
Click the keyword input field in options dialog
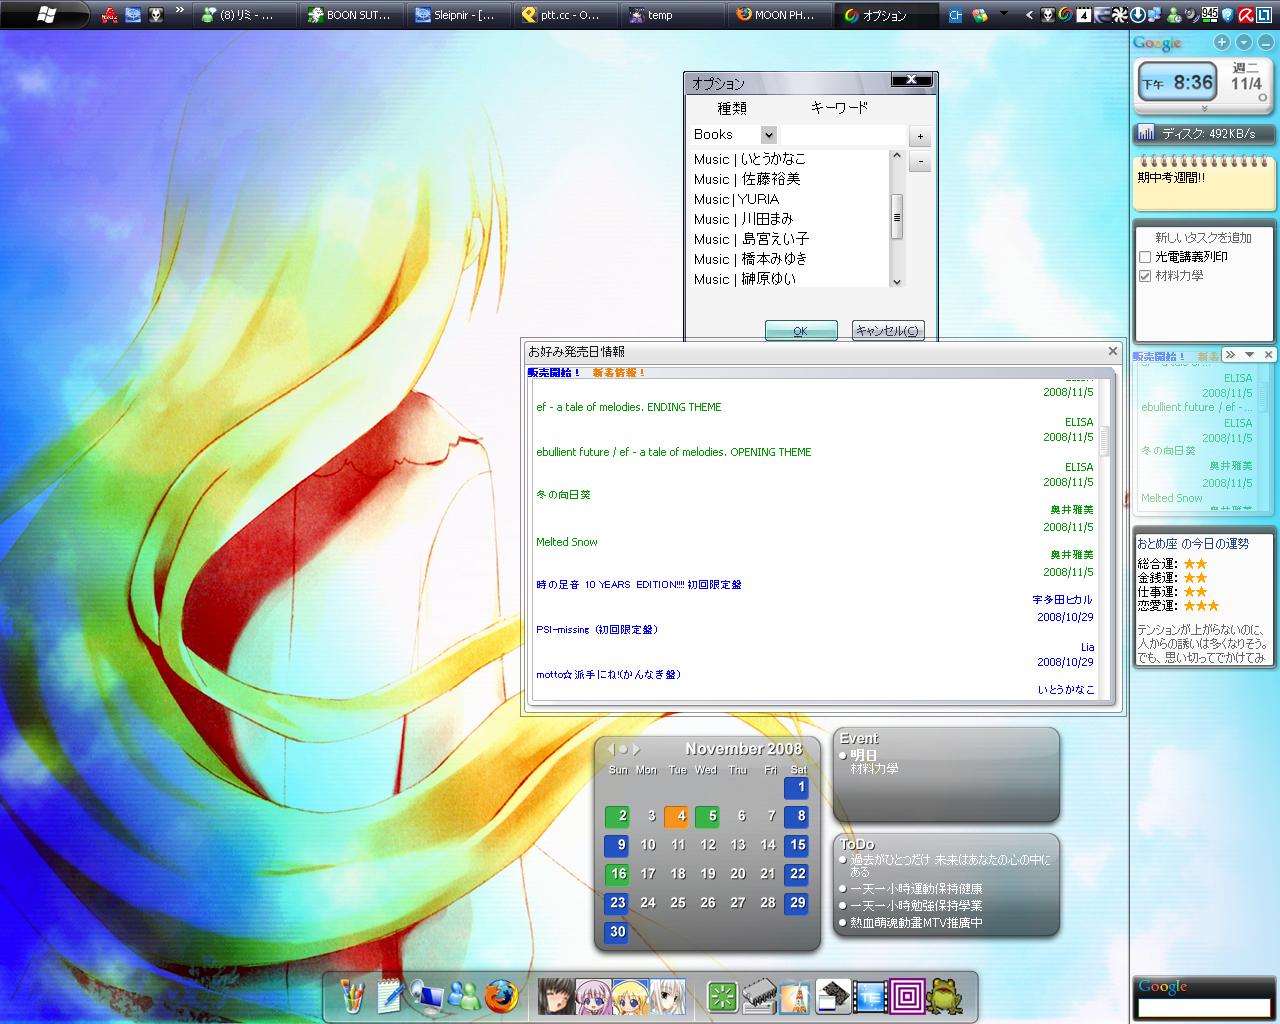click(843, 135)
